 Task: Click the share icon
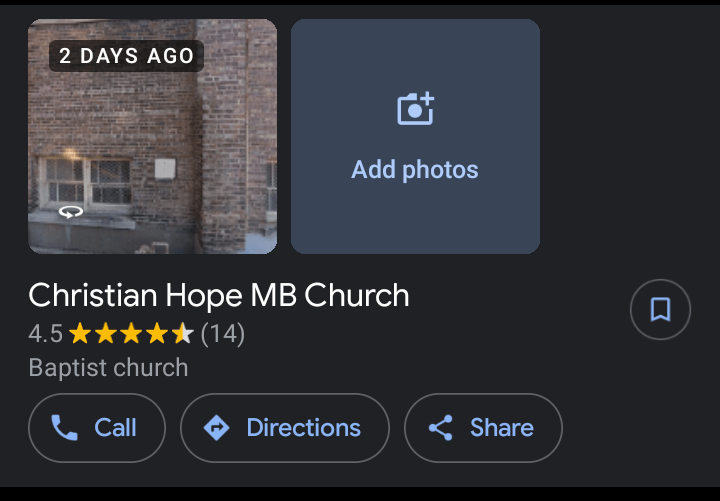(x=440, y=428)
